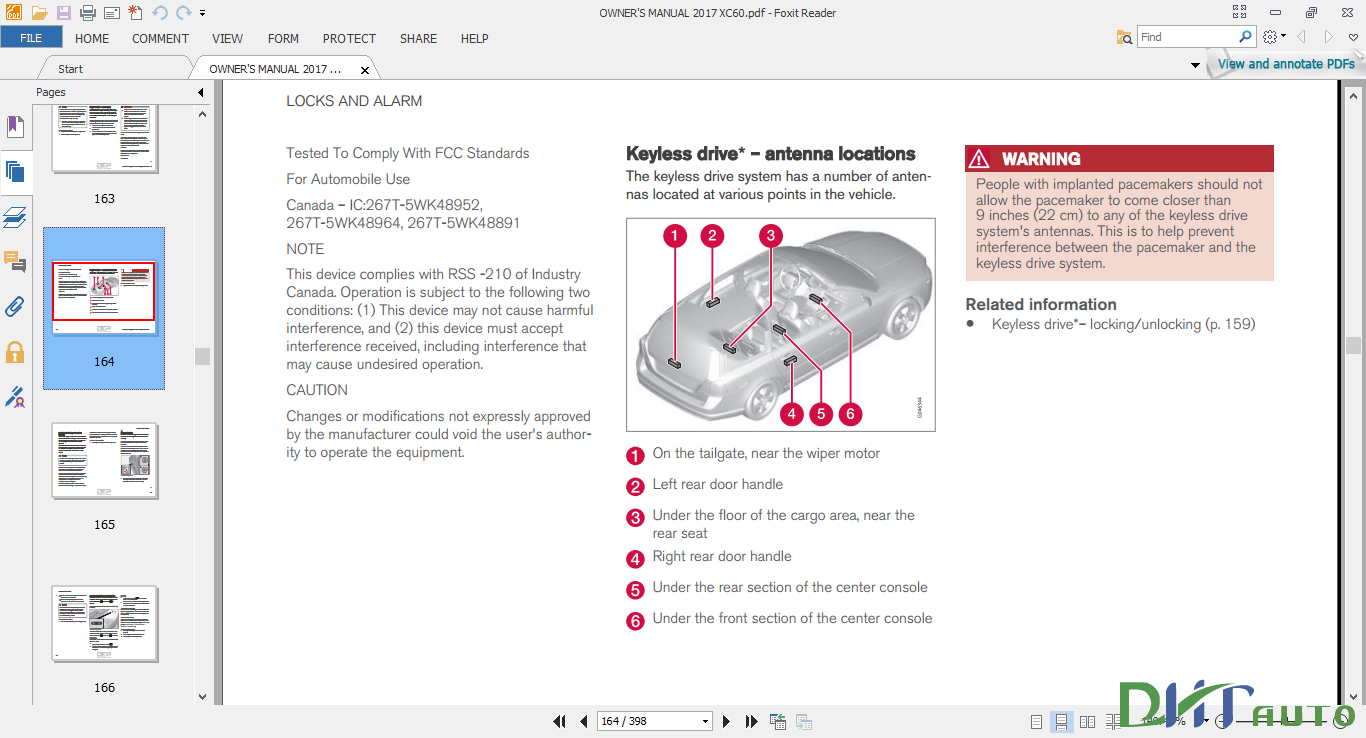The width and height of the screenshot is (1366, 738).
Task: Open Keyless drive locking/unlocking (p. 159) link
Action: [x=1123, y=324]
